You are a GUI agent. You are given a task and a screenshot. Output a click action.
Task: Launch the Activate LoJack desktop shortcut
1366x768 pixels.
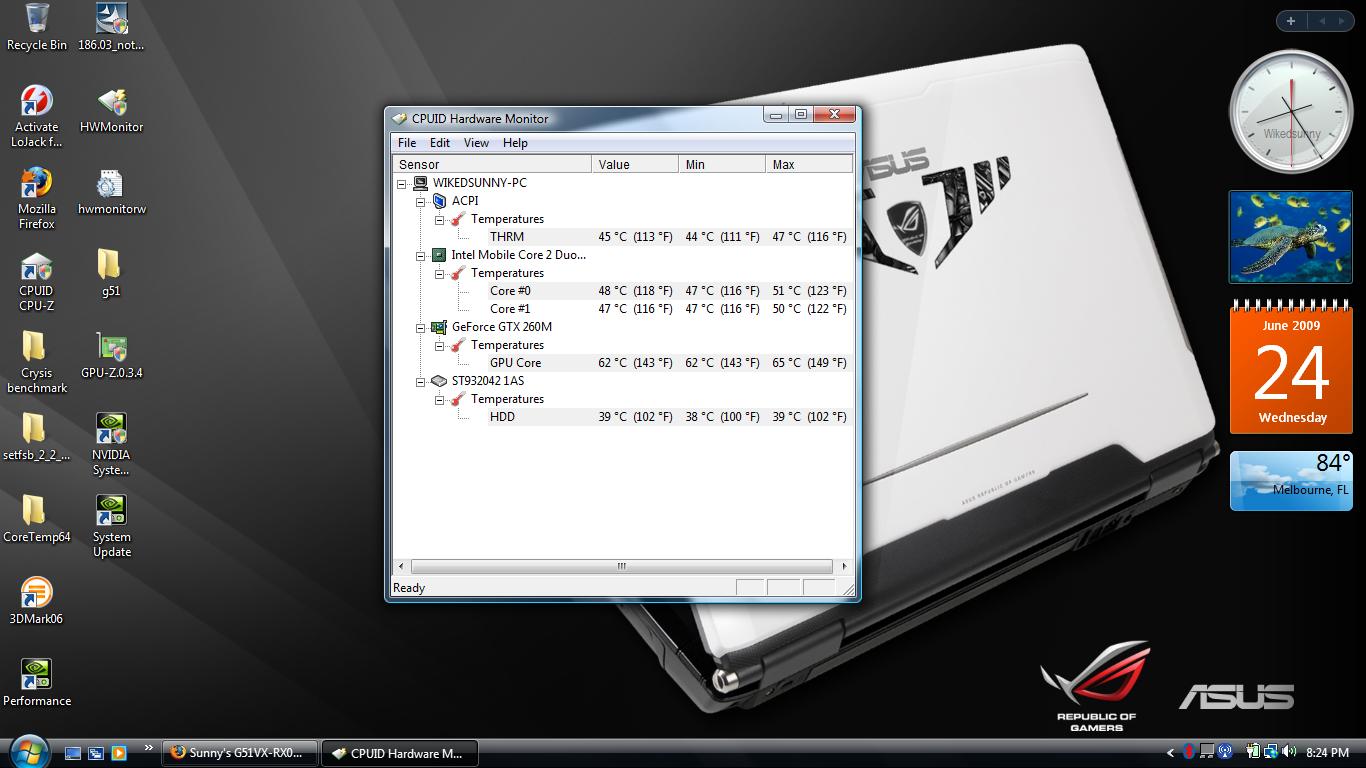pyautogui.click(x=37, y=116)
